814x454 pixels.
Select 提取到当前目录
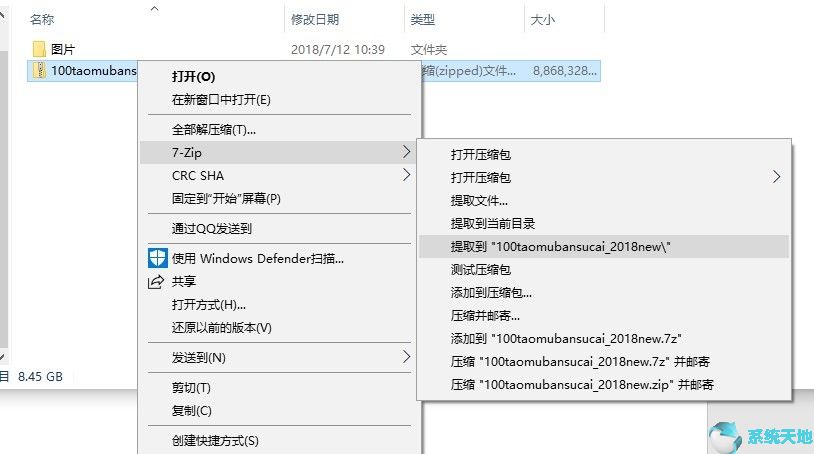(x=493, y=224)
